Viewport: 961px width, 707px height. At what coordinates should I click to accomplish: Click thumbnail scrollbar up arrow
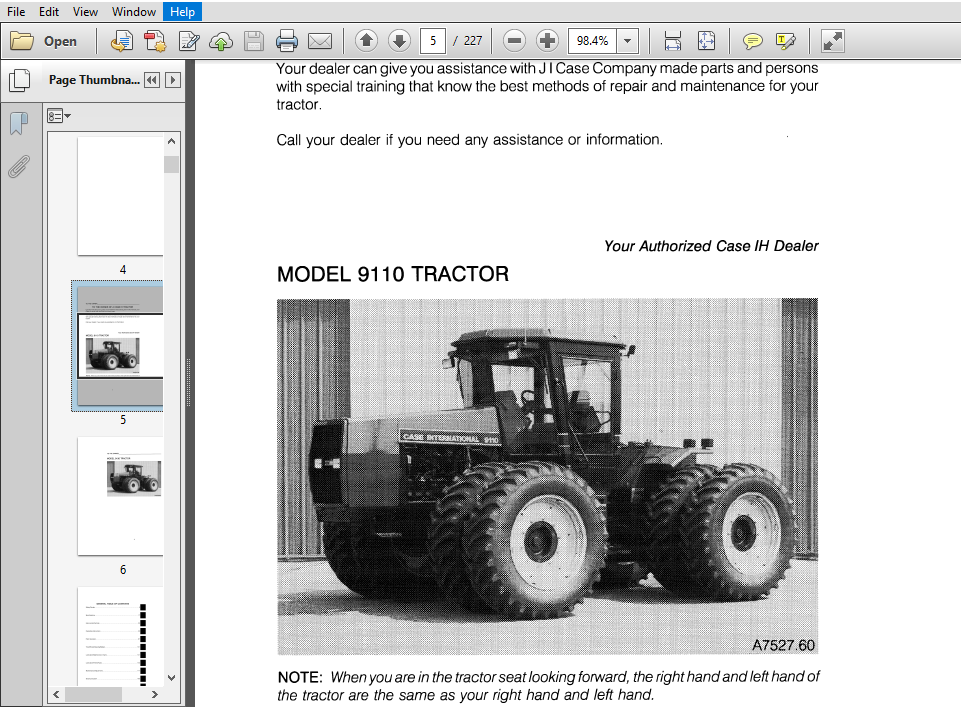172,141
